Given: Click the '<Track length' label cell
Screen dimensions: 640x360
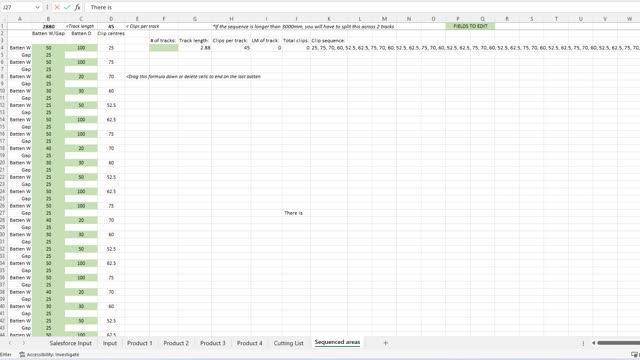Looking at the screenshot, I should coord(81,26).
